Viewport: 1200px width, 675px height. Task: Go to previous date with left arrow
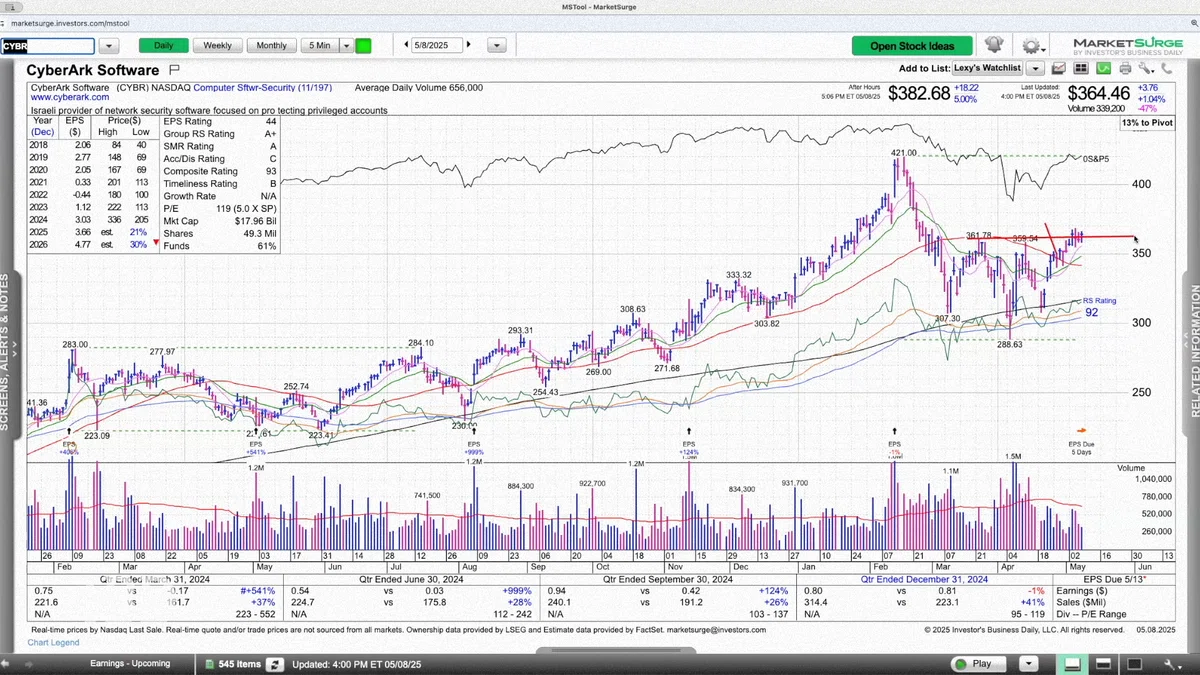(x=406, y=45)
